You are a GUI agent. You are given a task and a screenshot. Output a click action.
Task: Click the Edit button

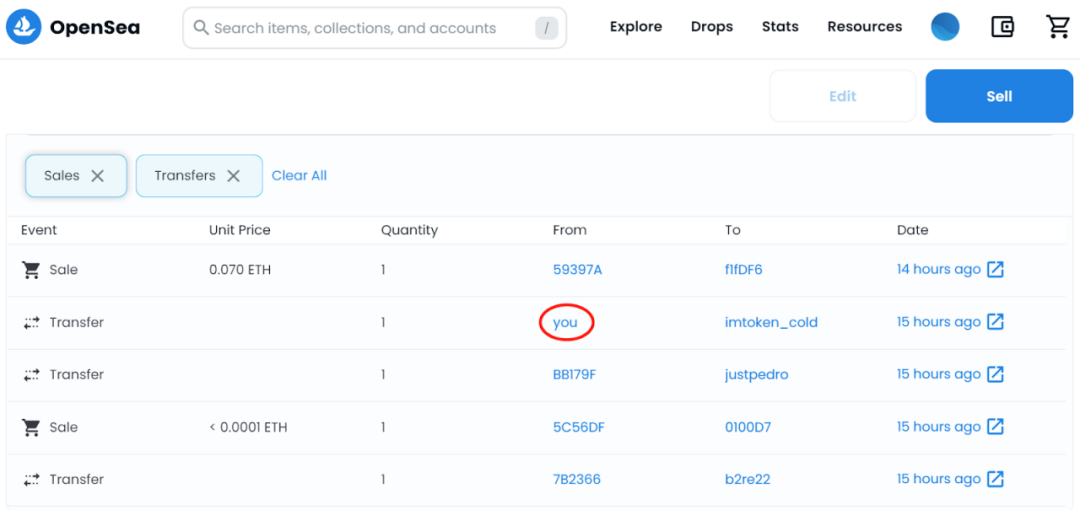pyautogui.click(x=842, y=96)
